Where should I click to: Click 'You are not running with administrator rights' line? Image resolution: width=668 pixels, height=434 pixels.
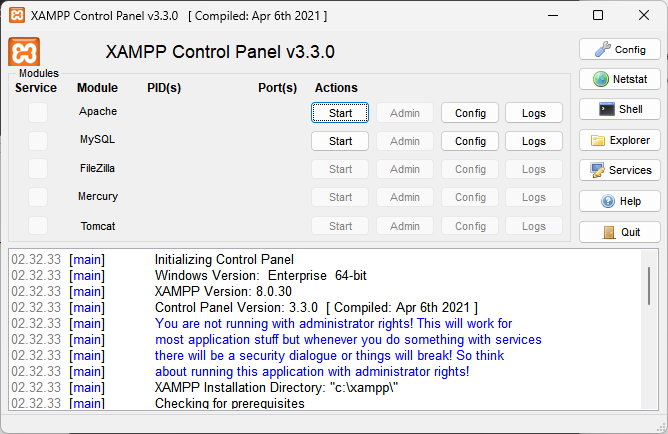tap(333, 323)
